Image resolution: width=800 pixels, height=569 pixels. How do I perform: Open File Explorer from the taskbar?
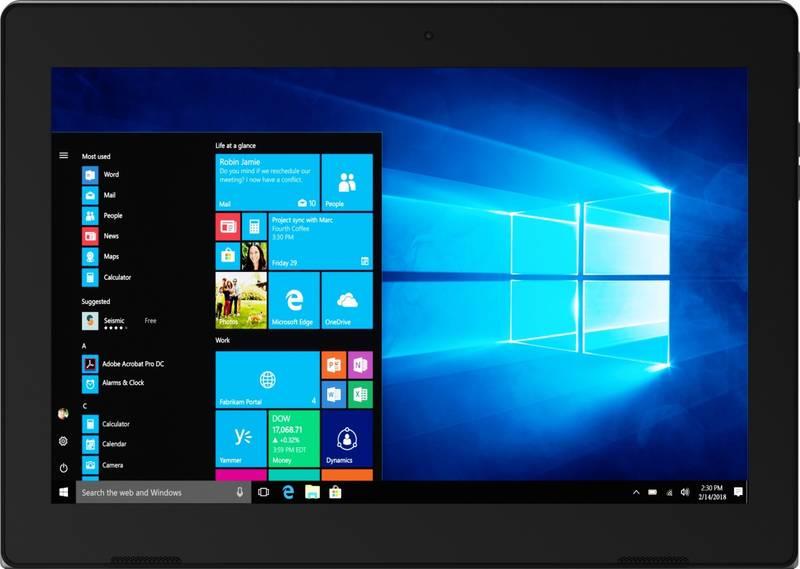[312, 492]
